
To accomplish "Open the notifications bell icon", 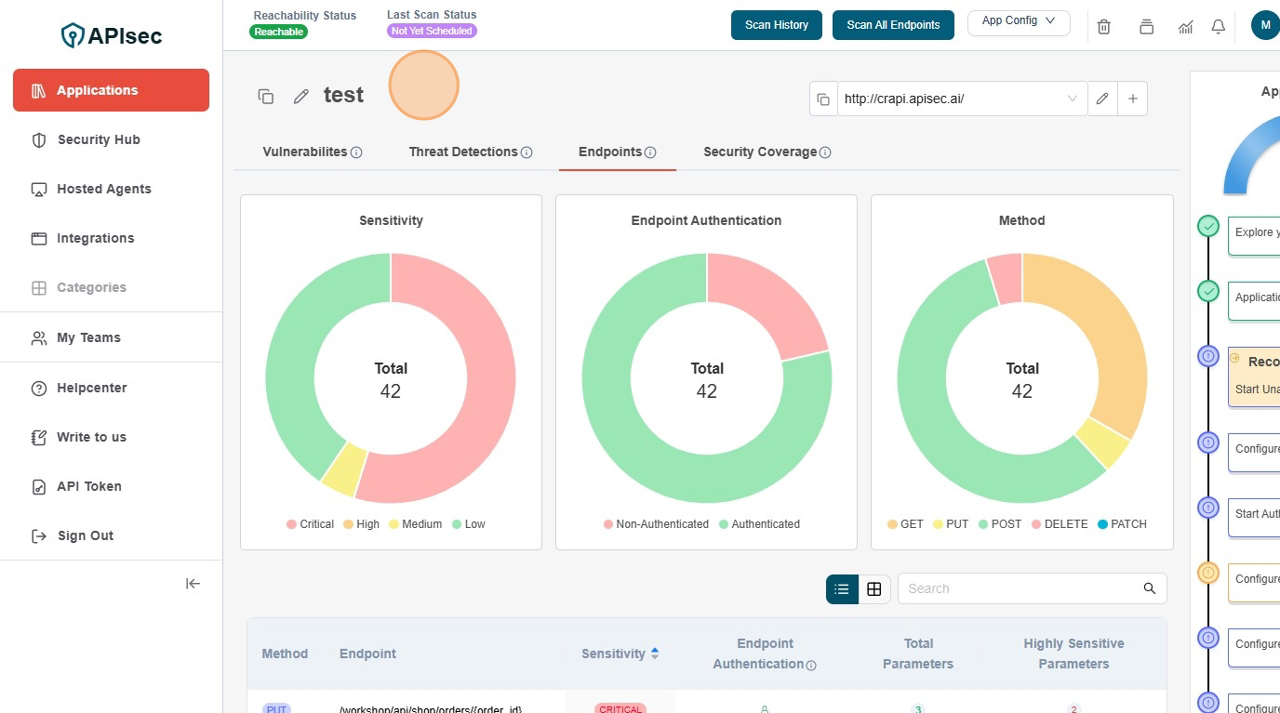I will pyautogui.click(x=1218, y=27).
